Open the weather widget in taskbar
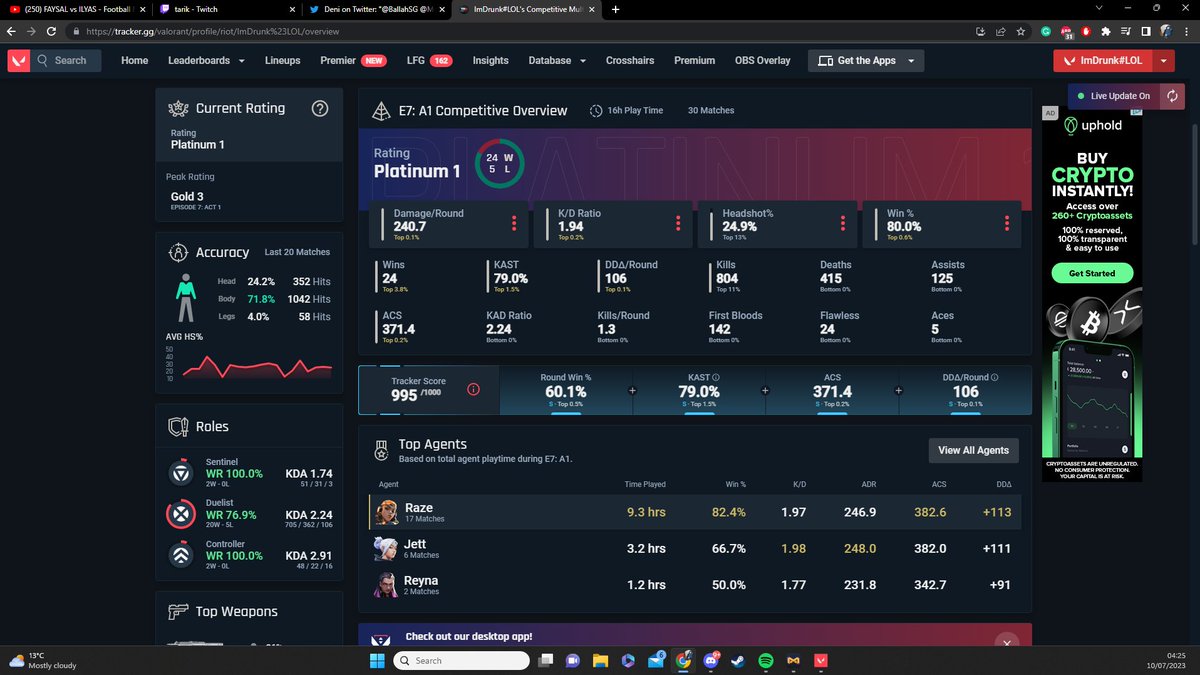This screenshot has width=1200, height=675. coord(40,660)
